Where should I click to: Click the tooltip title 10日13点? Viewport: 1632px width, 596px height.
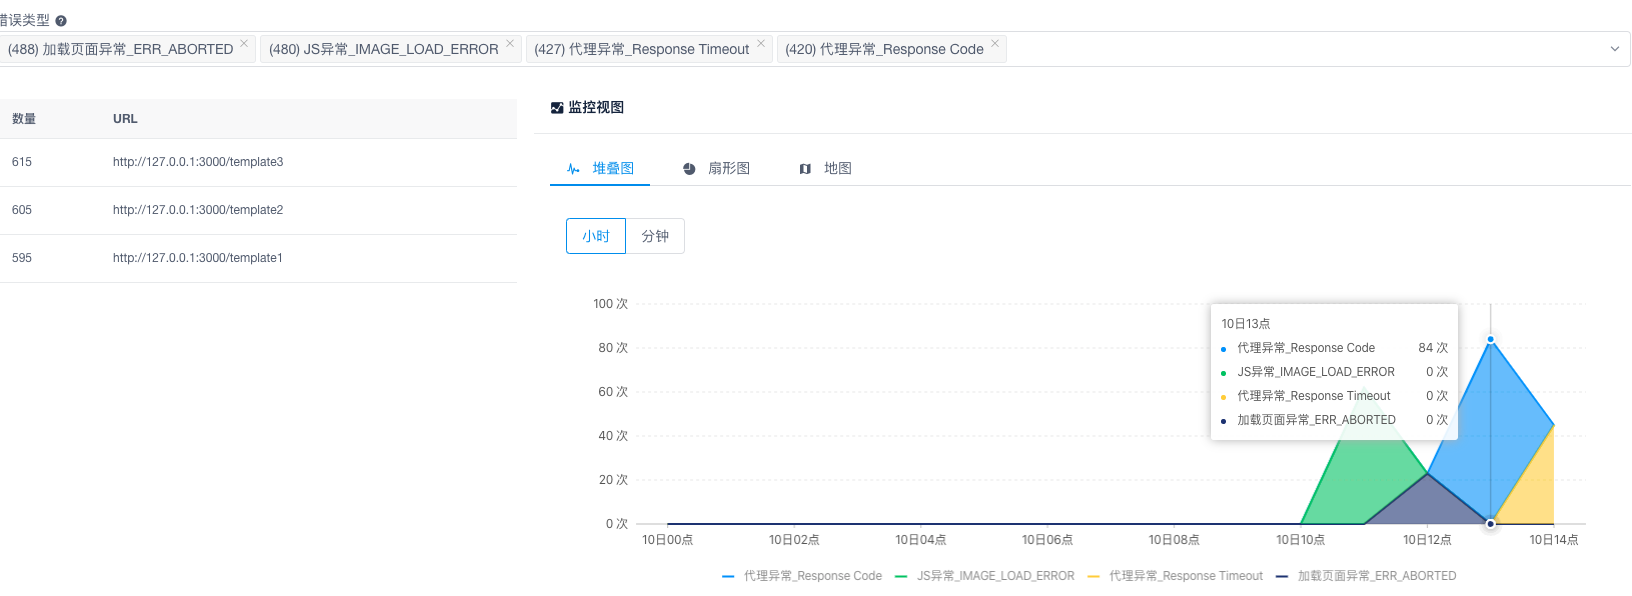coord(1246,324)
